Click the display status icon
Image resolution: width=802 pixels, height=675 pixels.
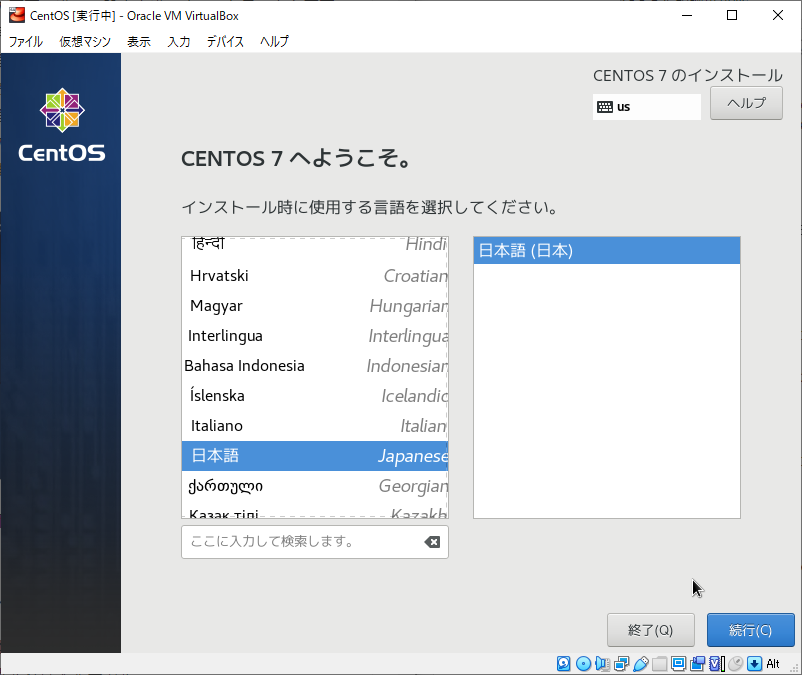point(677,663)
